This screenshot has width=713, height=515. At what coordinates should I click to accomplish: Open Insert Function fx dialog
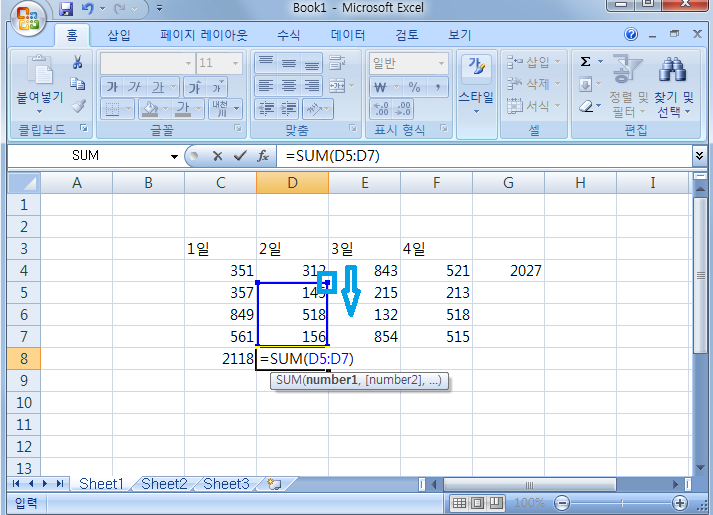pyautogui.click(x=263, y=156)
